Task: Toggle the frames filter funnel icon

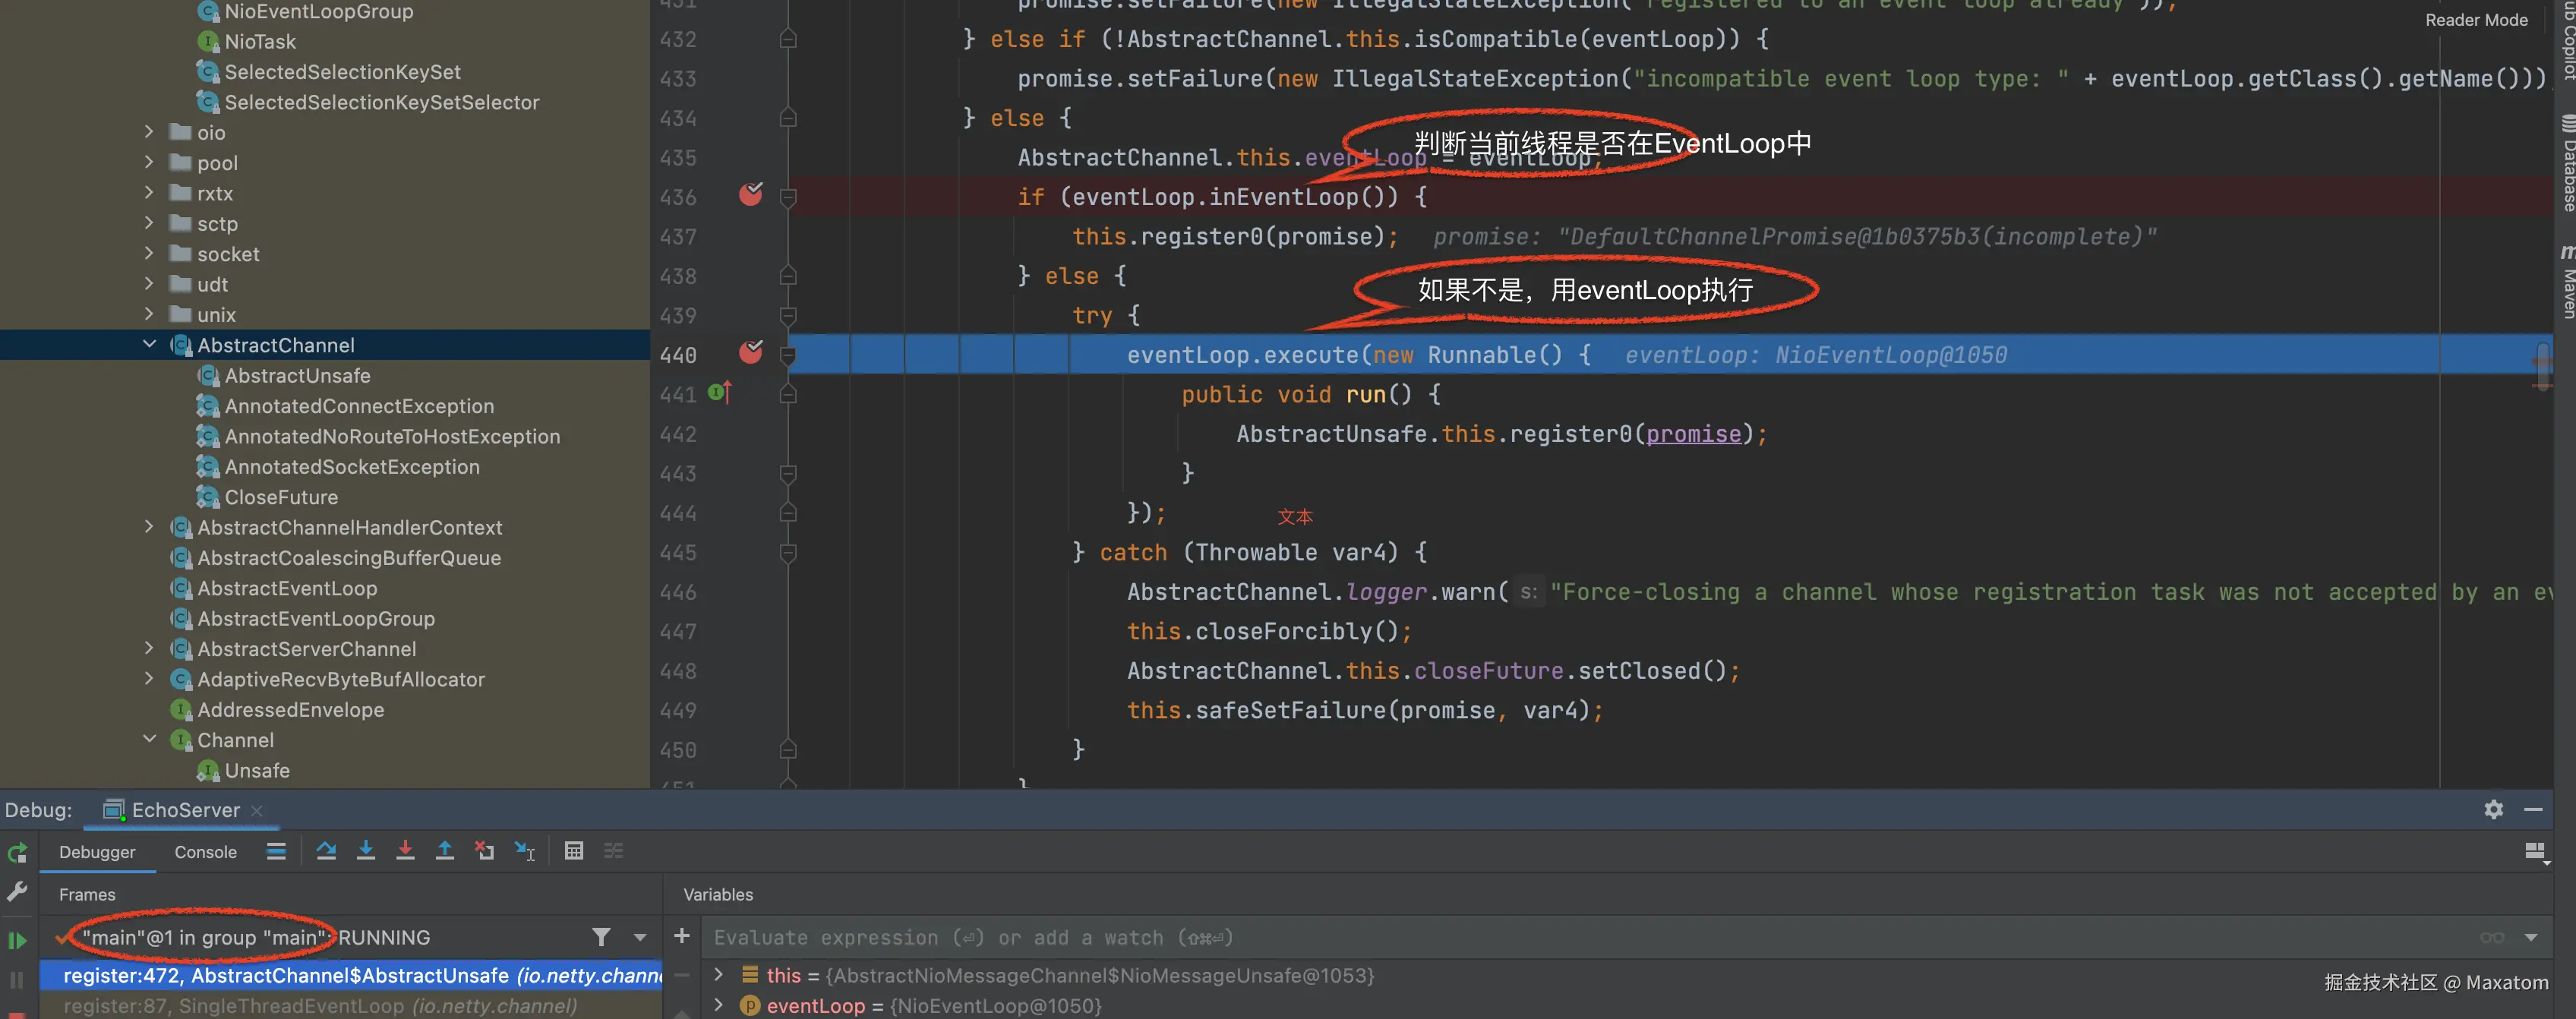Action: 601,937
